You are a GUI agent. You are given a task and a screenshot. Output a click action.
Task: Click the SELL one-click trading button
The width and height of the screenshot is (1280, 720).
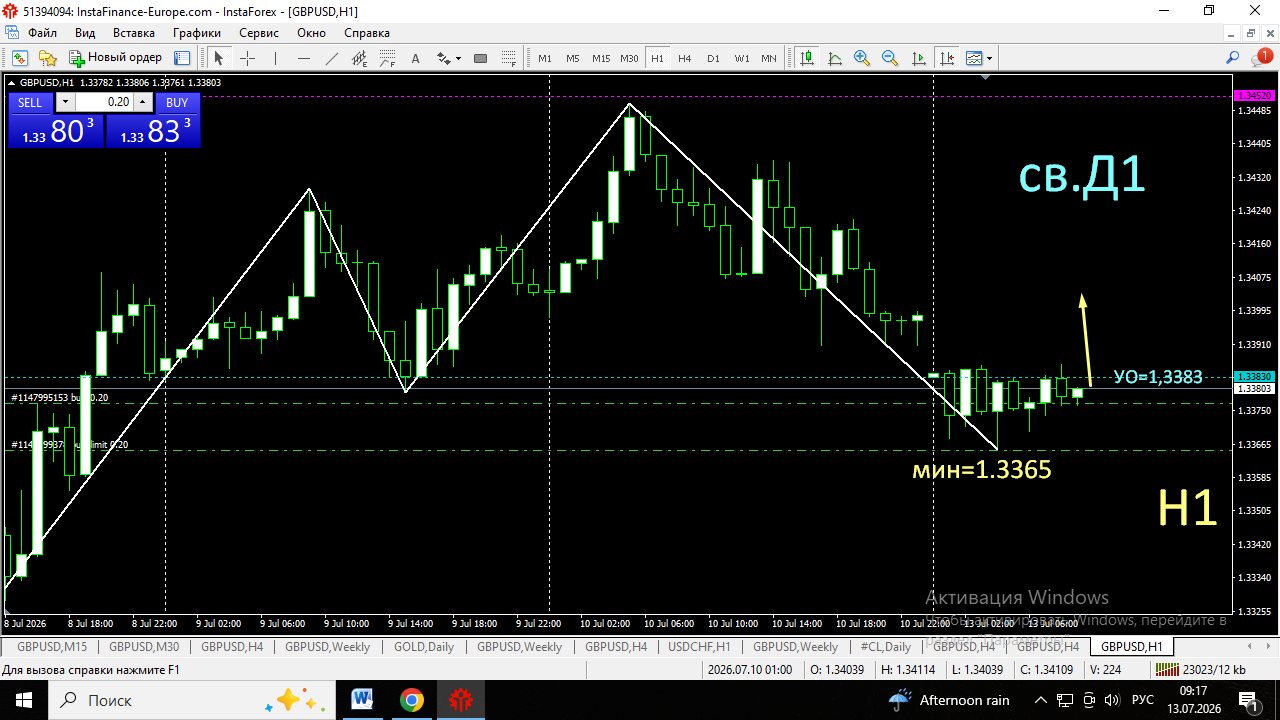30,102
